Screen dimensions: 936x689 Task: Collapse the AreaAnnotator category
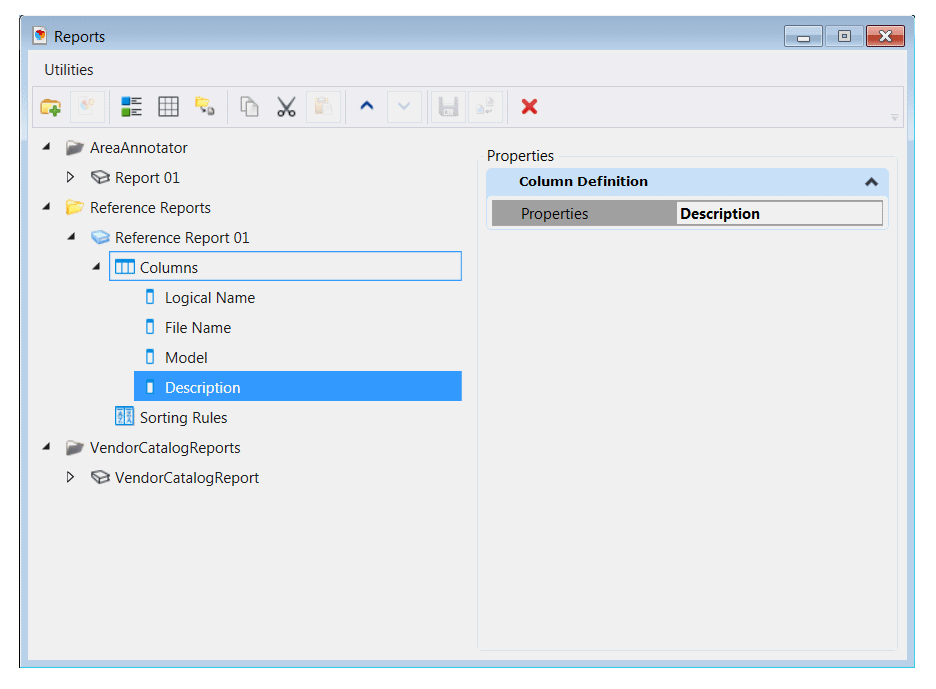tap(47, 147)
